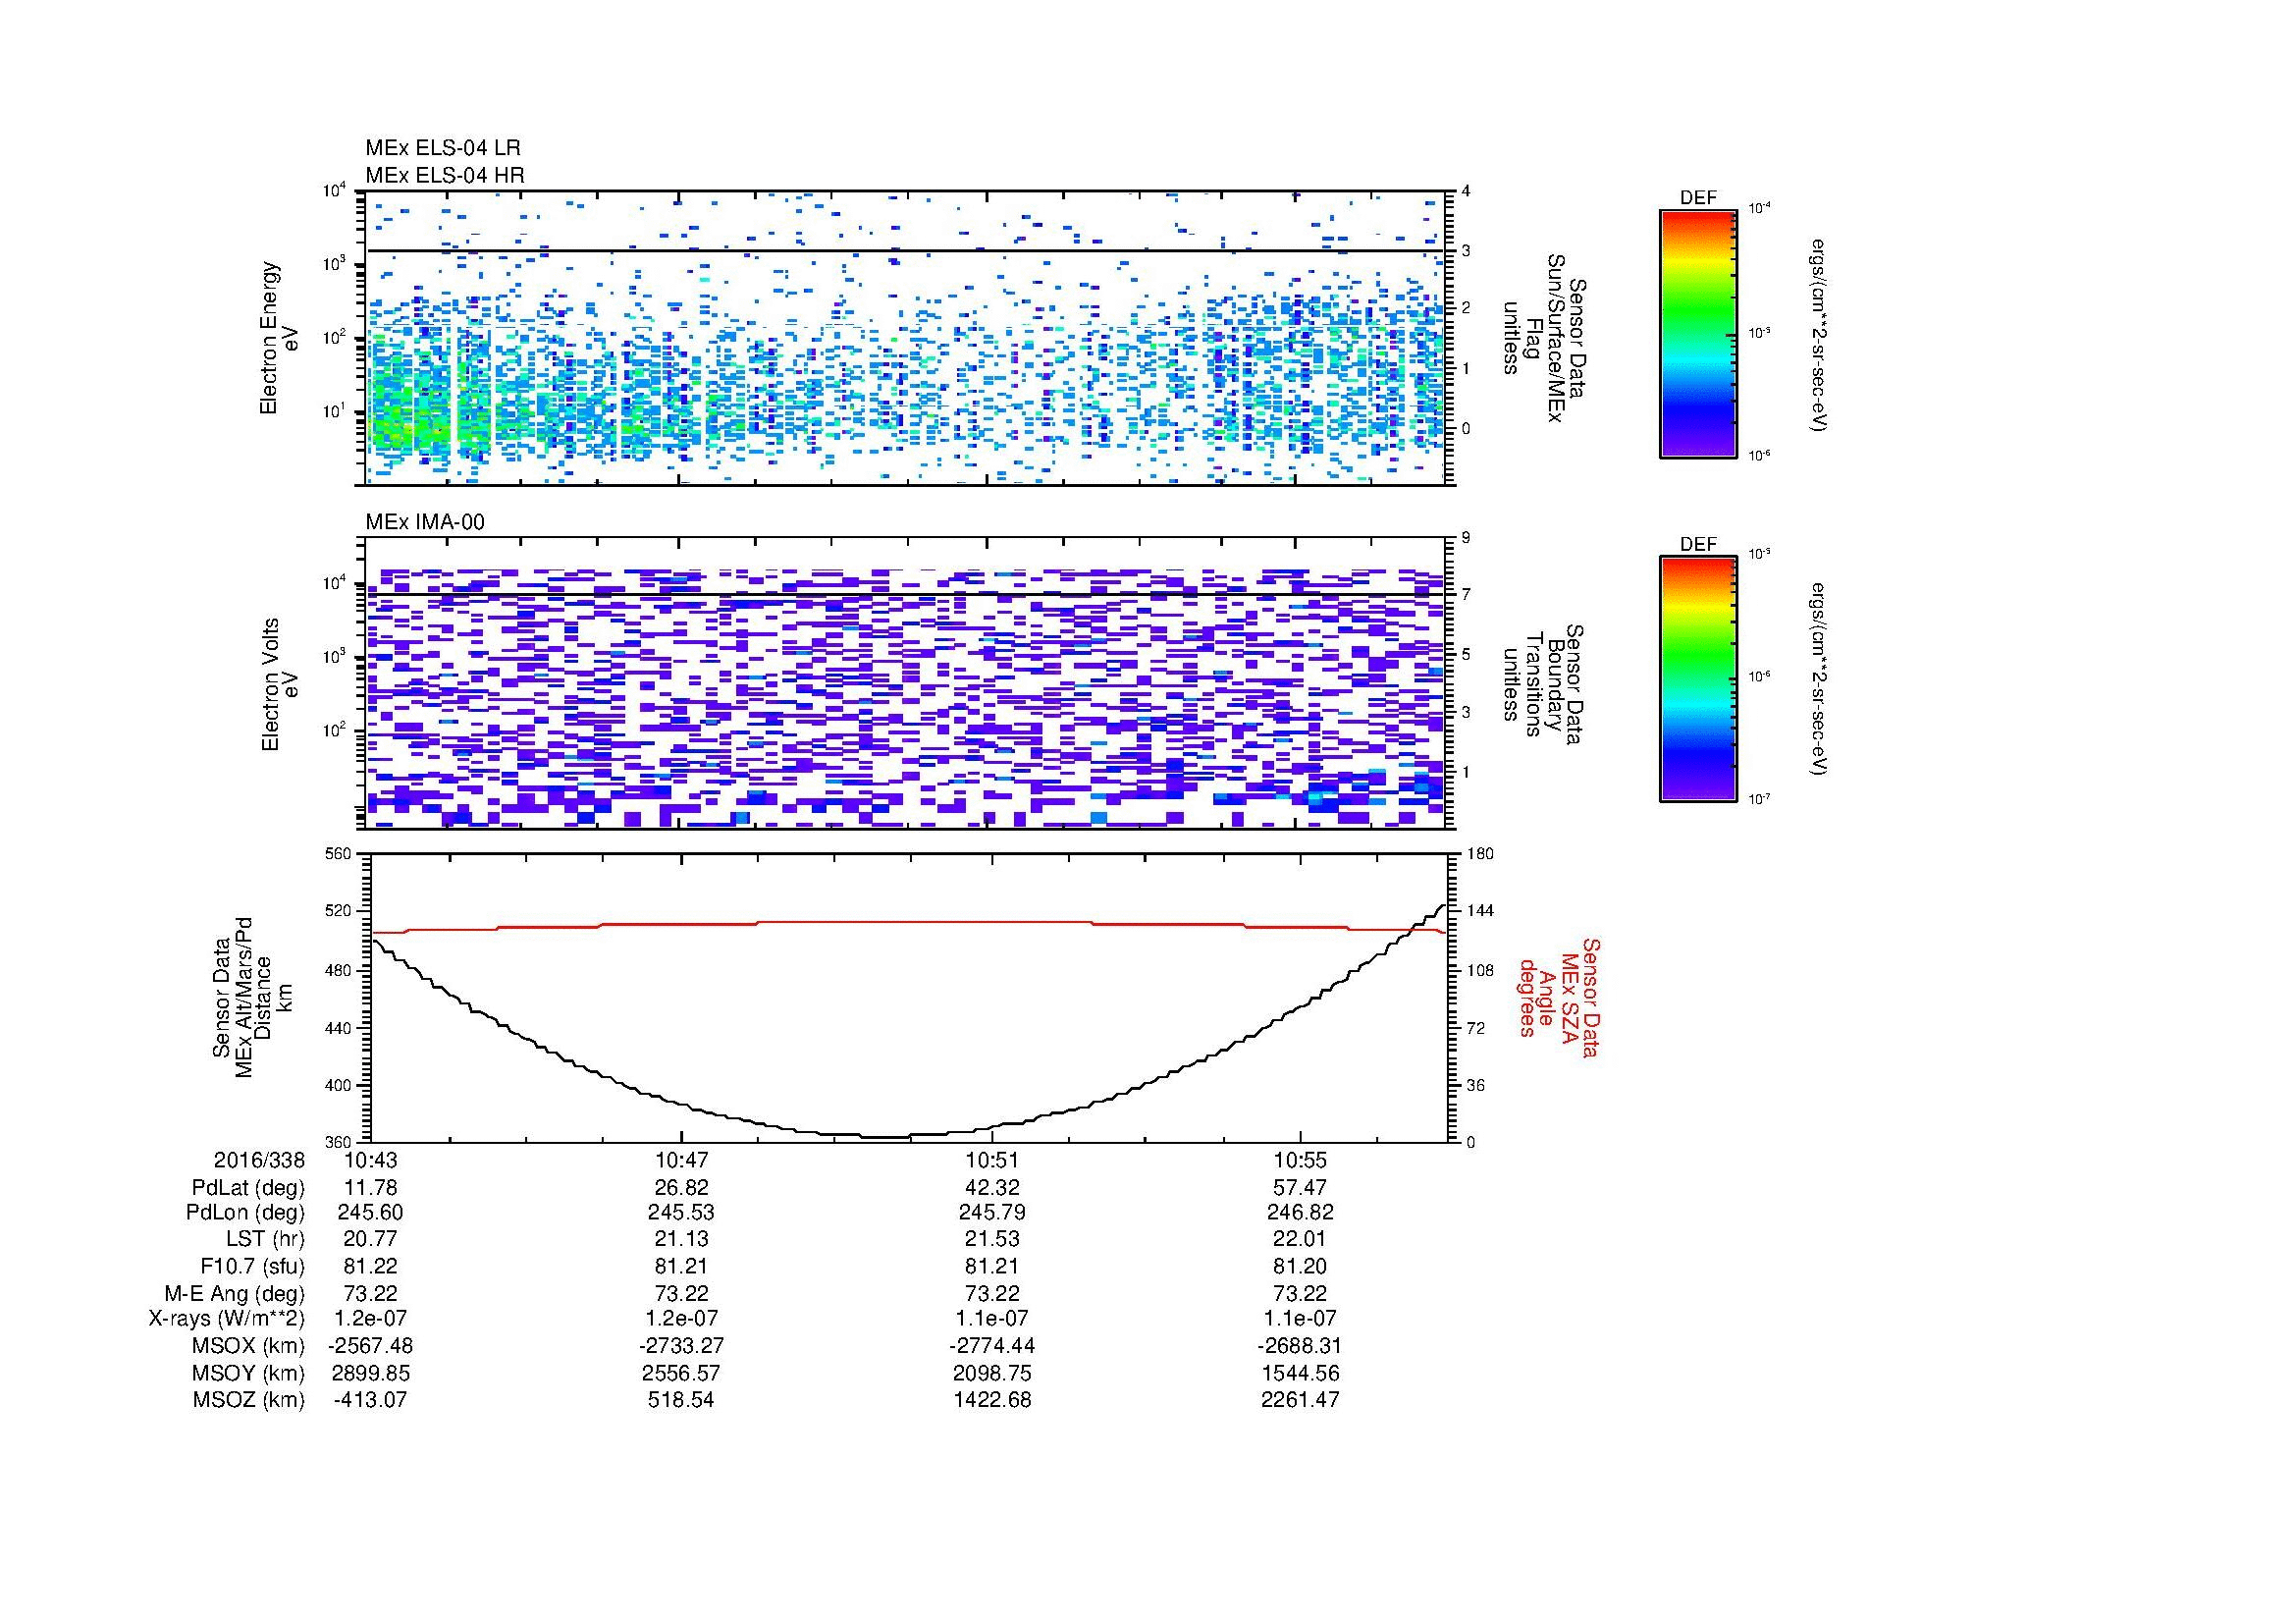Screen dimensions: 2296x1623
Task: Click the PdLat value 57.47
Action: [1300, 1188]
